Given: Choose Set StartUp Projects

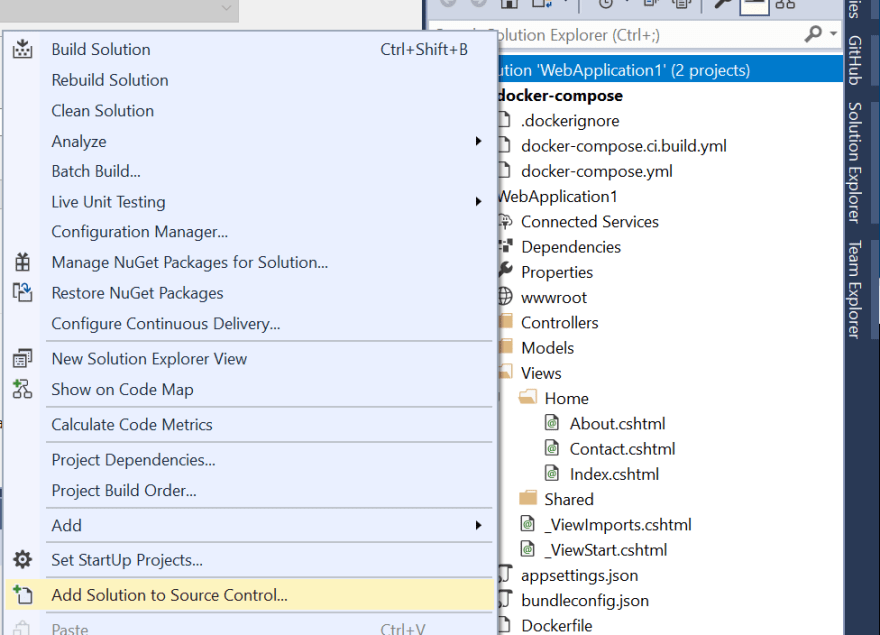Looking at the screenshot, I should pyautogui.click(x=249, y=560).
